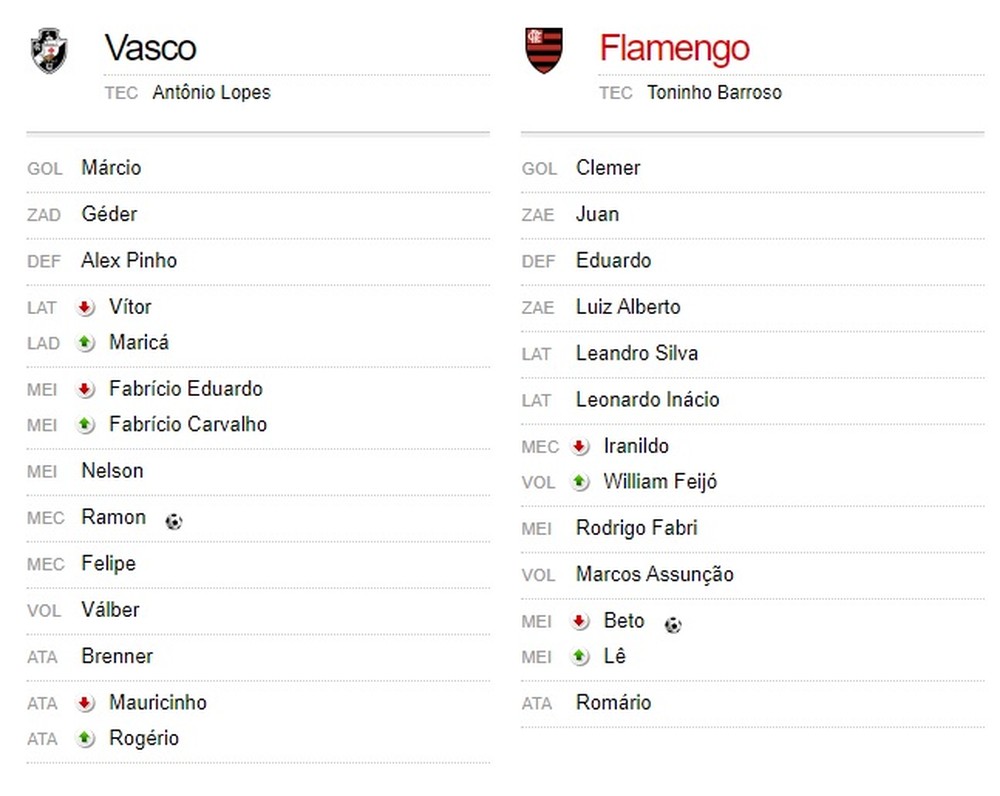Click the green arrow beside Rogério

click(86, 739)
